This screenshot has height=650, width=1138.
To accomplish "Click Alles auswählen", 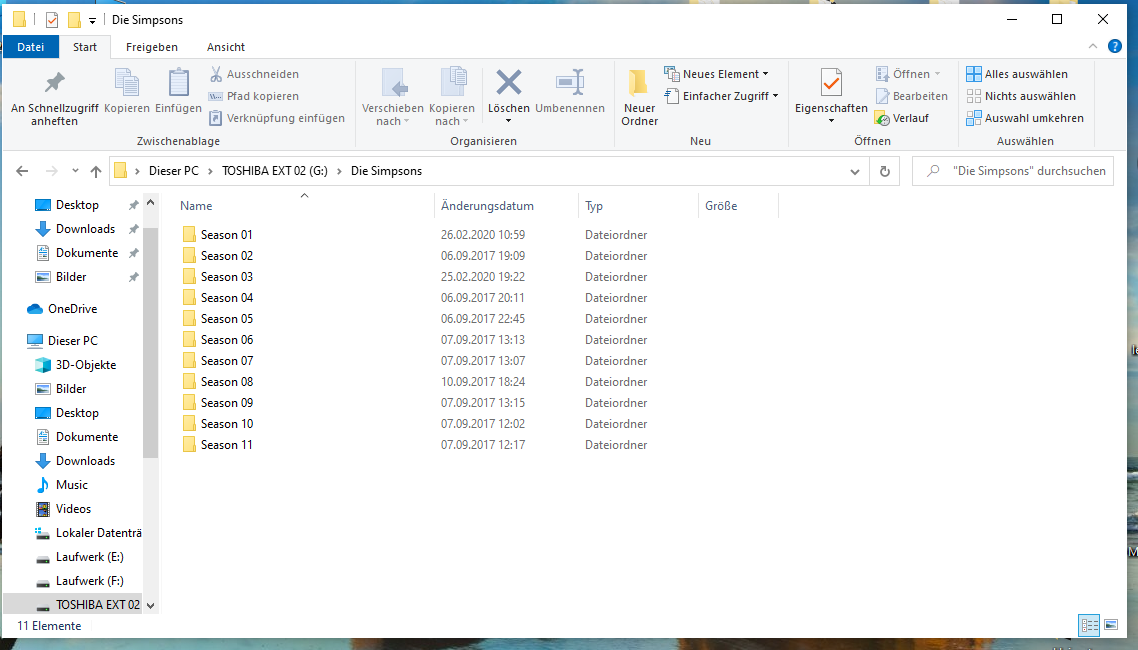I will tap(1017, 74).
